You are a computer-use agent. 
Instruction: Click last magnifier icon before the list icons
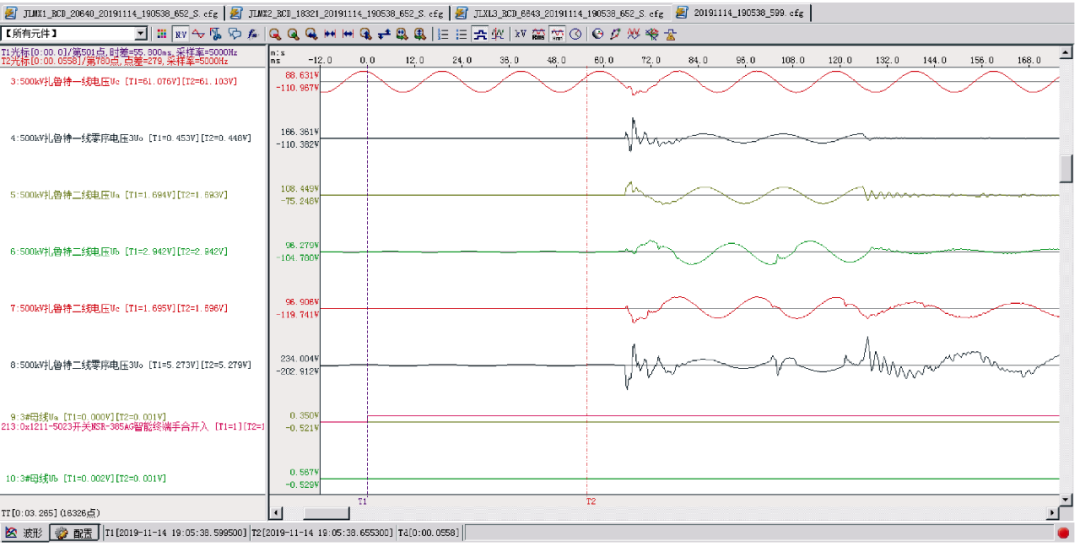[419, 34]
